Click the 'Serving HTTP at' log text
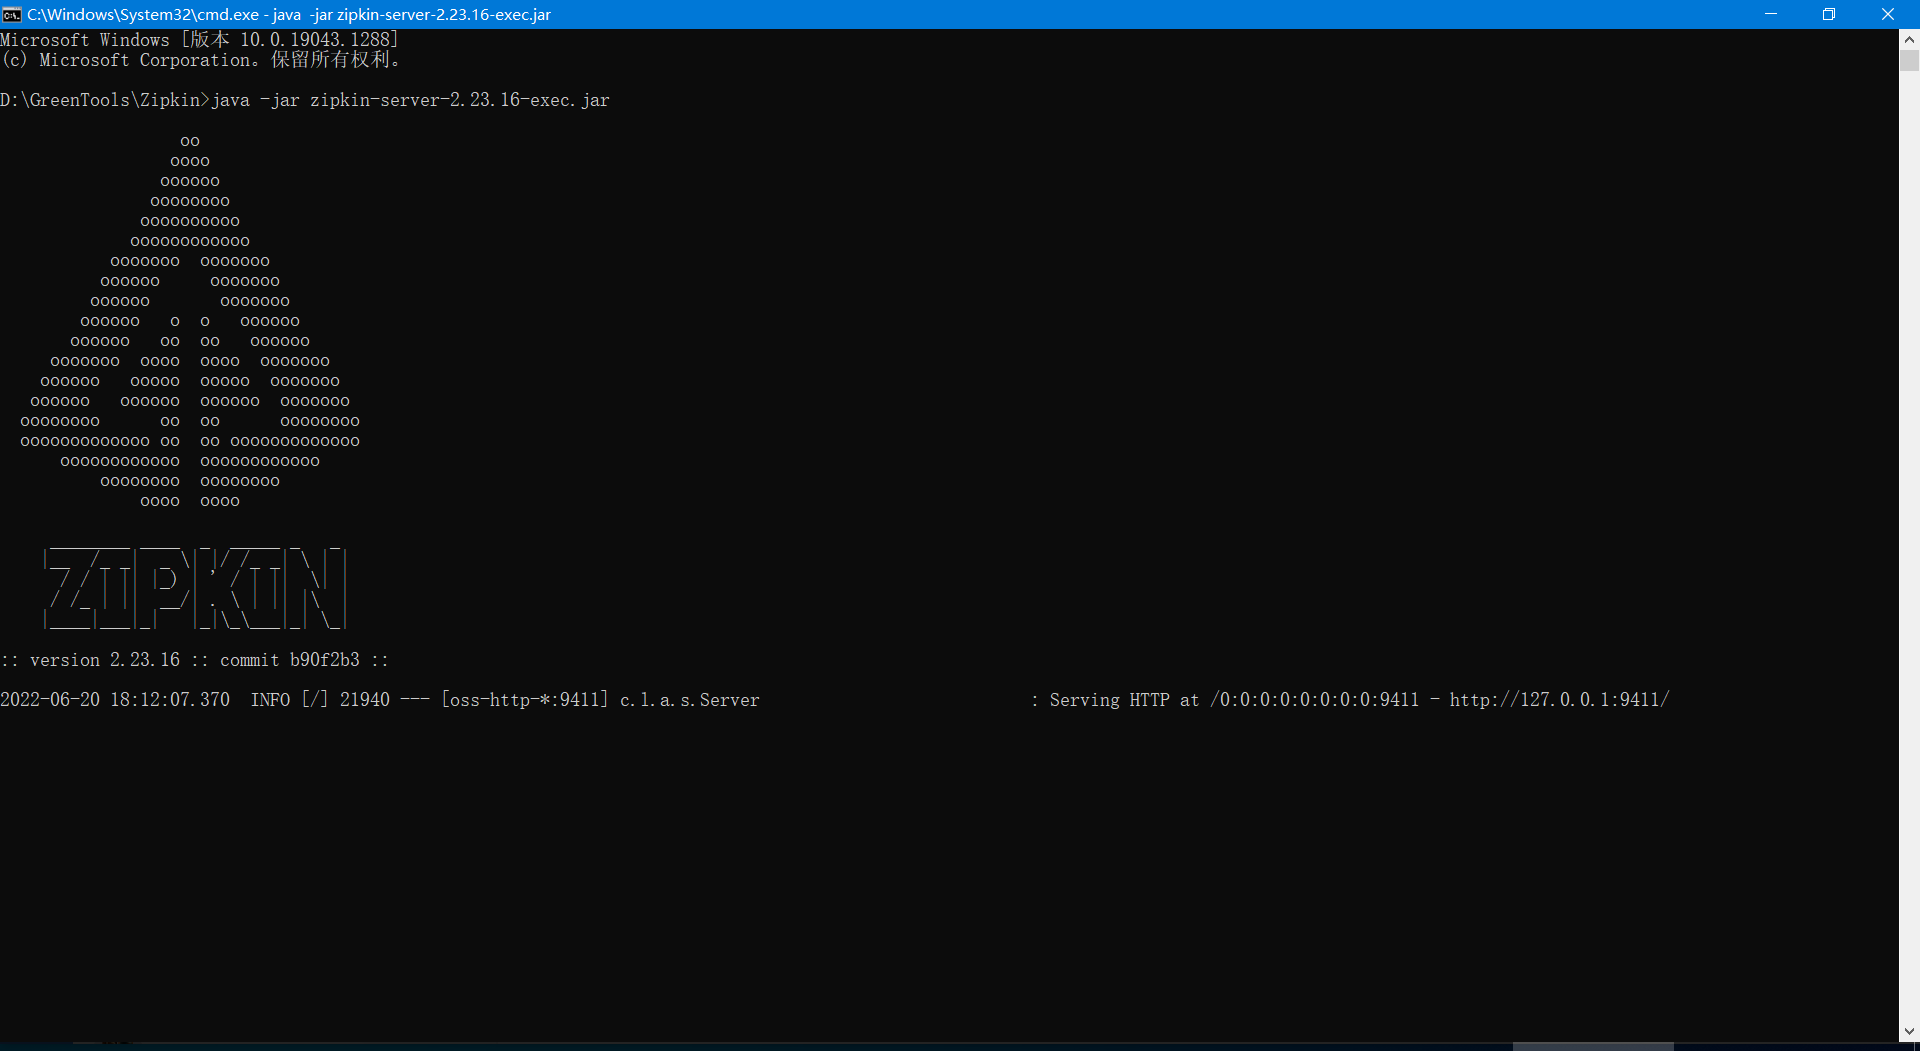The image size is (1920, 1051). [1124, 700]
